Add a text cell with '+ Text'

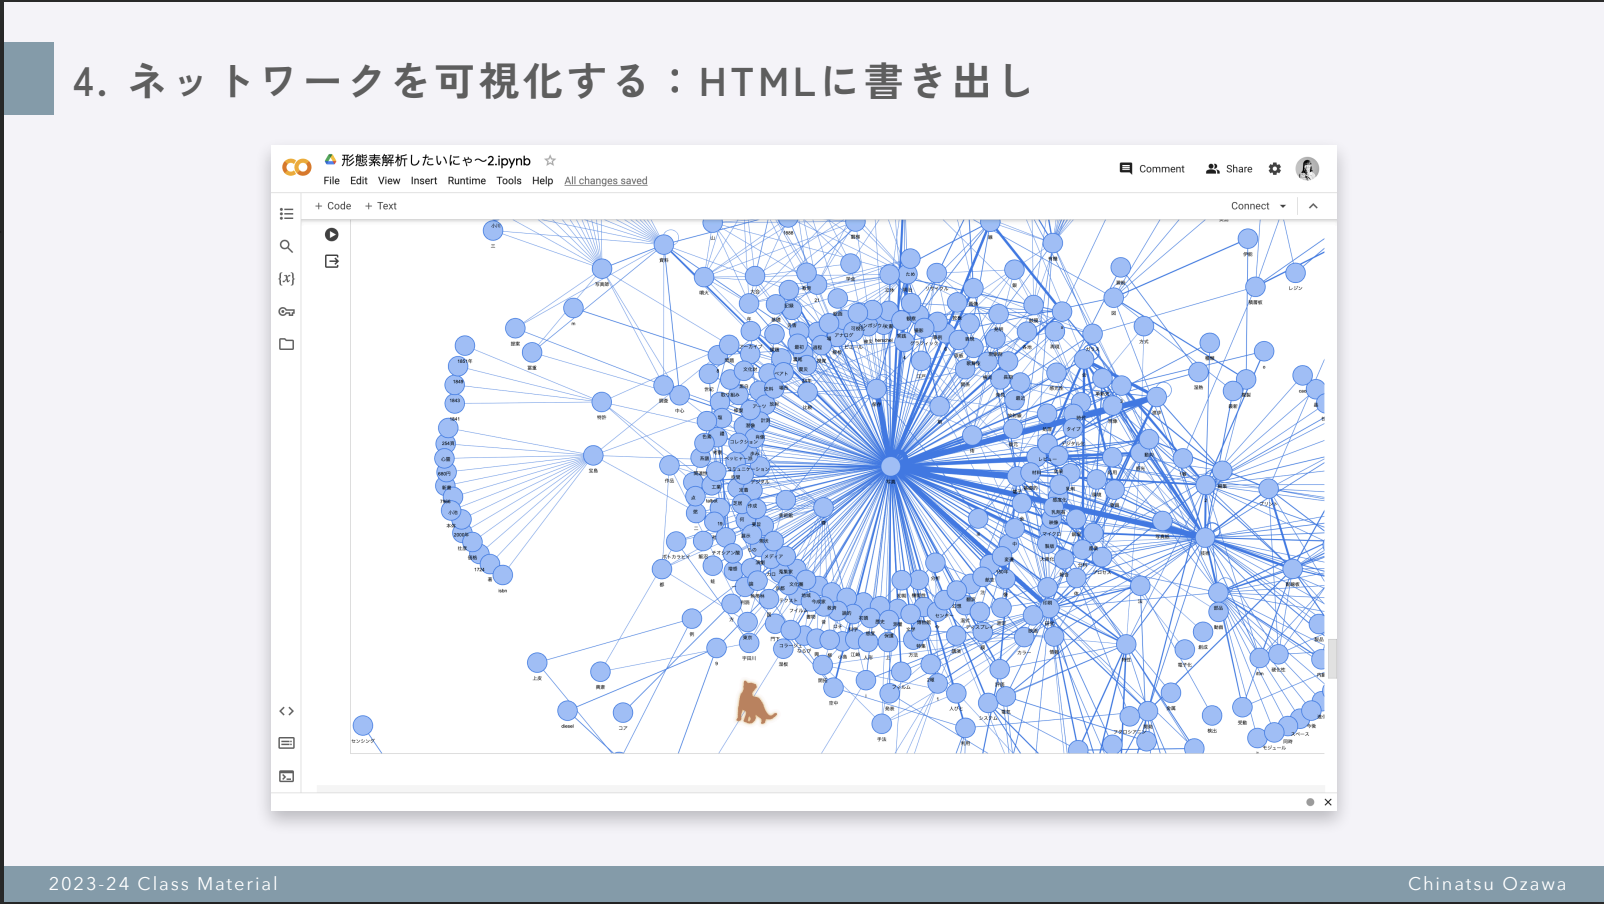click(x=381, y=206)
